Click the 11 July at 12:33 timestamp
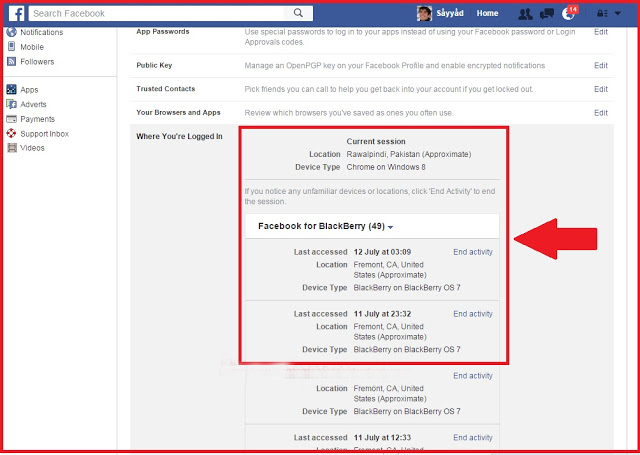 pyautogui.click(x=382, y=437)
